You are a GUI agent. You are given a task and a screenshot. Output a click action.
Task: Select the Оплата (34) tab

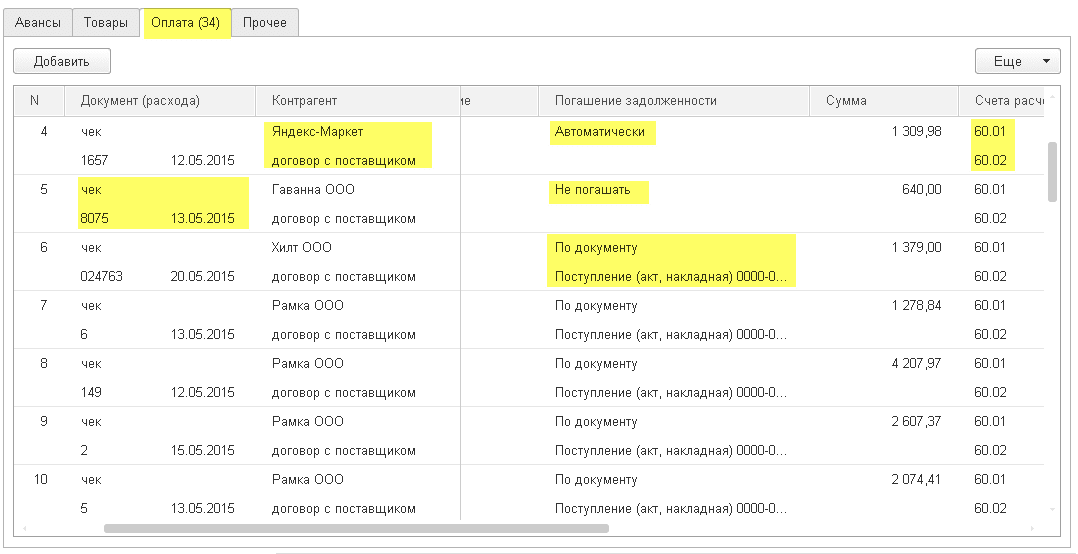[x=186, y=22]
